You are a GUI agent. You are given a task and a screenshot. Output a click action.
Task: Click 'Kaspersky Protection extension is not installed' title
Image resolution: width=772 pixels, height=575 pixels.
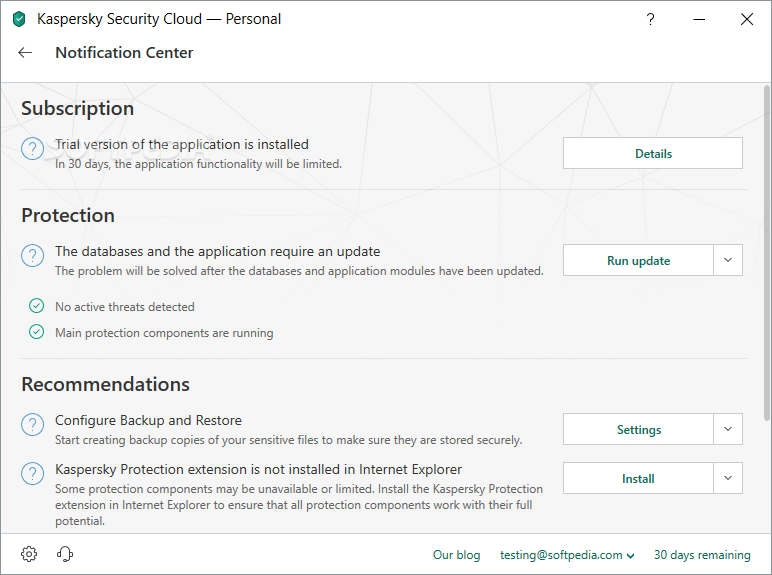pyautogui.click(x=258, y=469)
